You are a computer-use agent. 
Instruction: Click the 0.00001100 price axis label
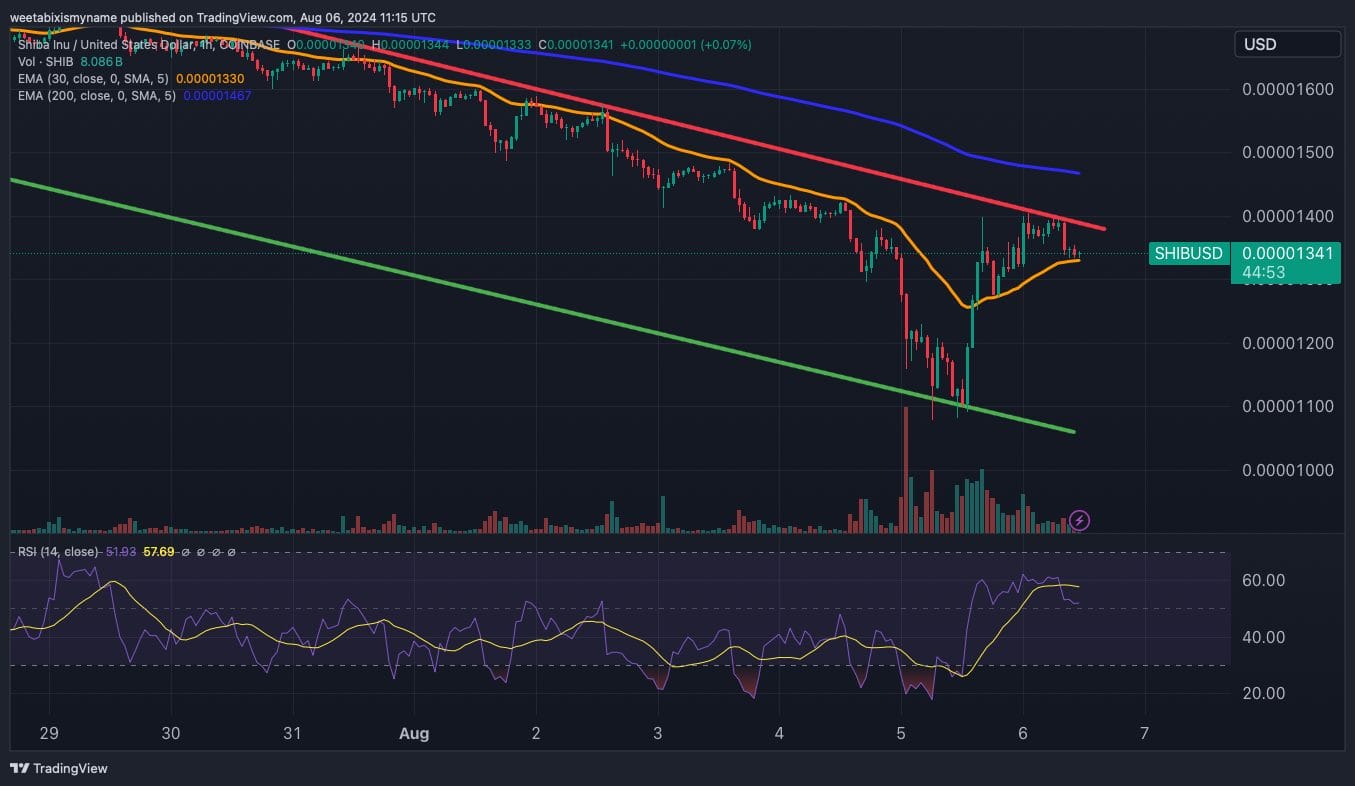(x=1288, y=406)
